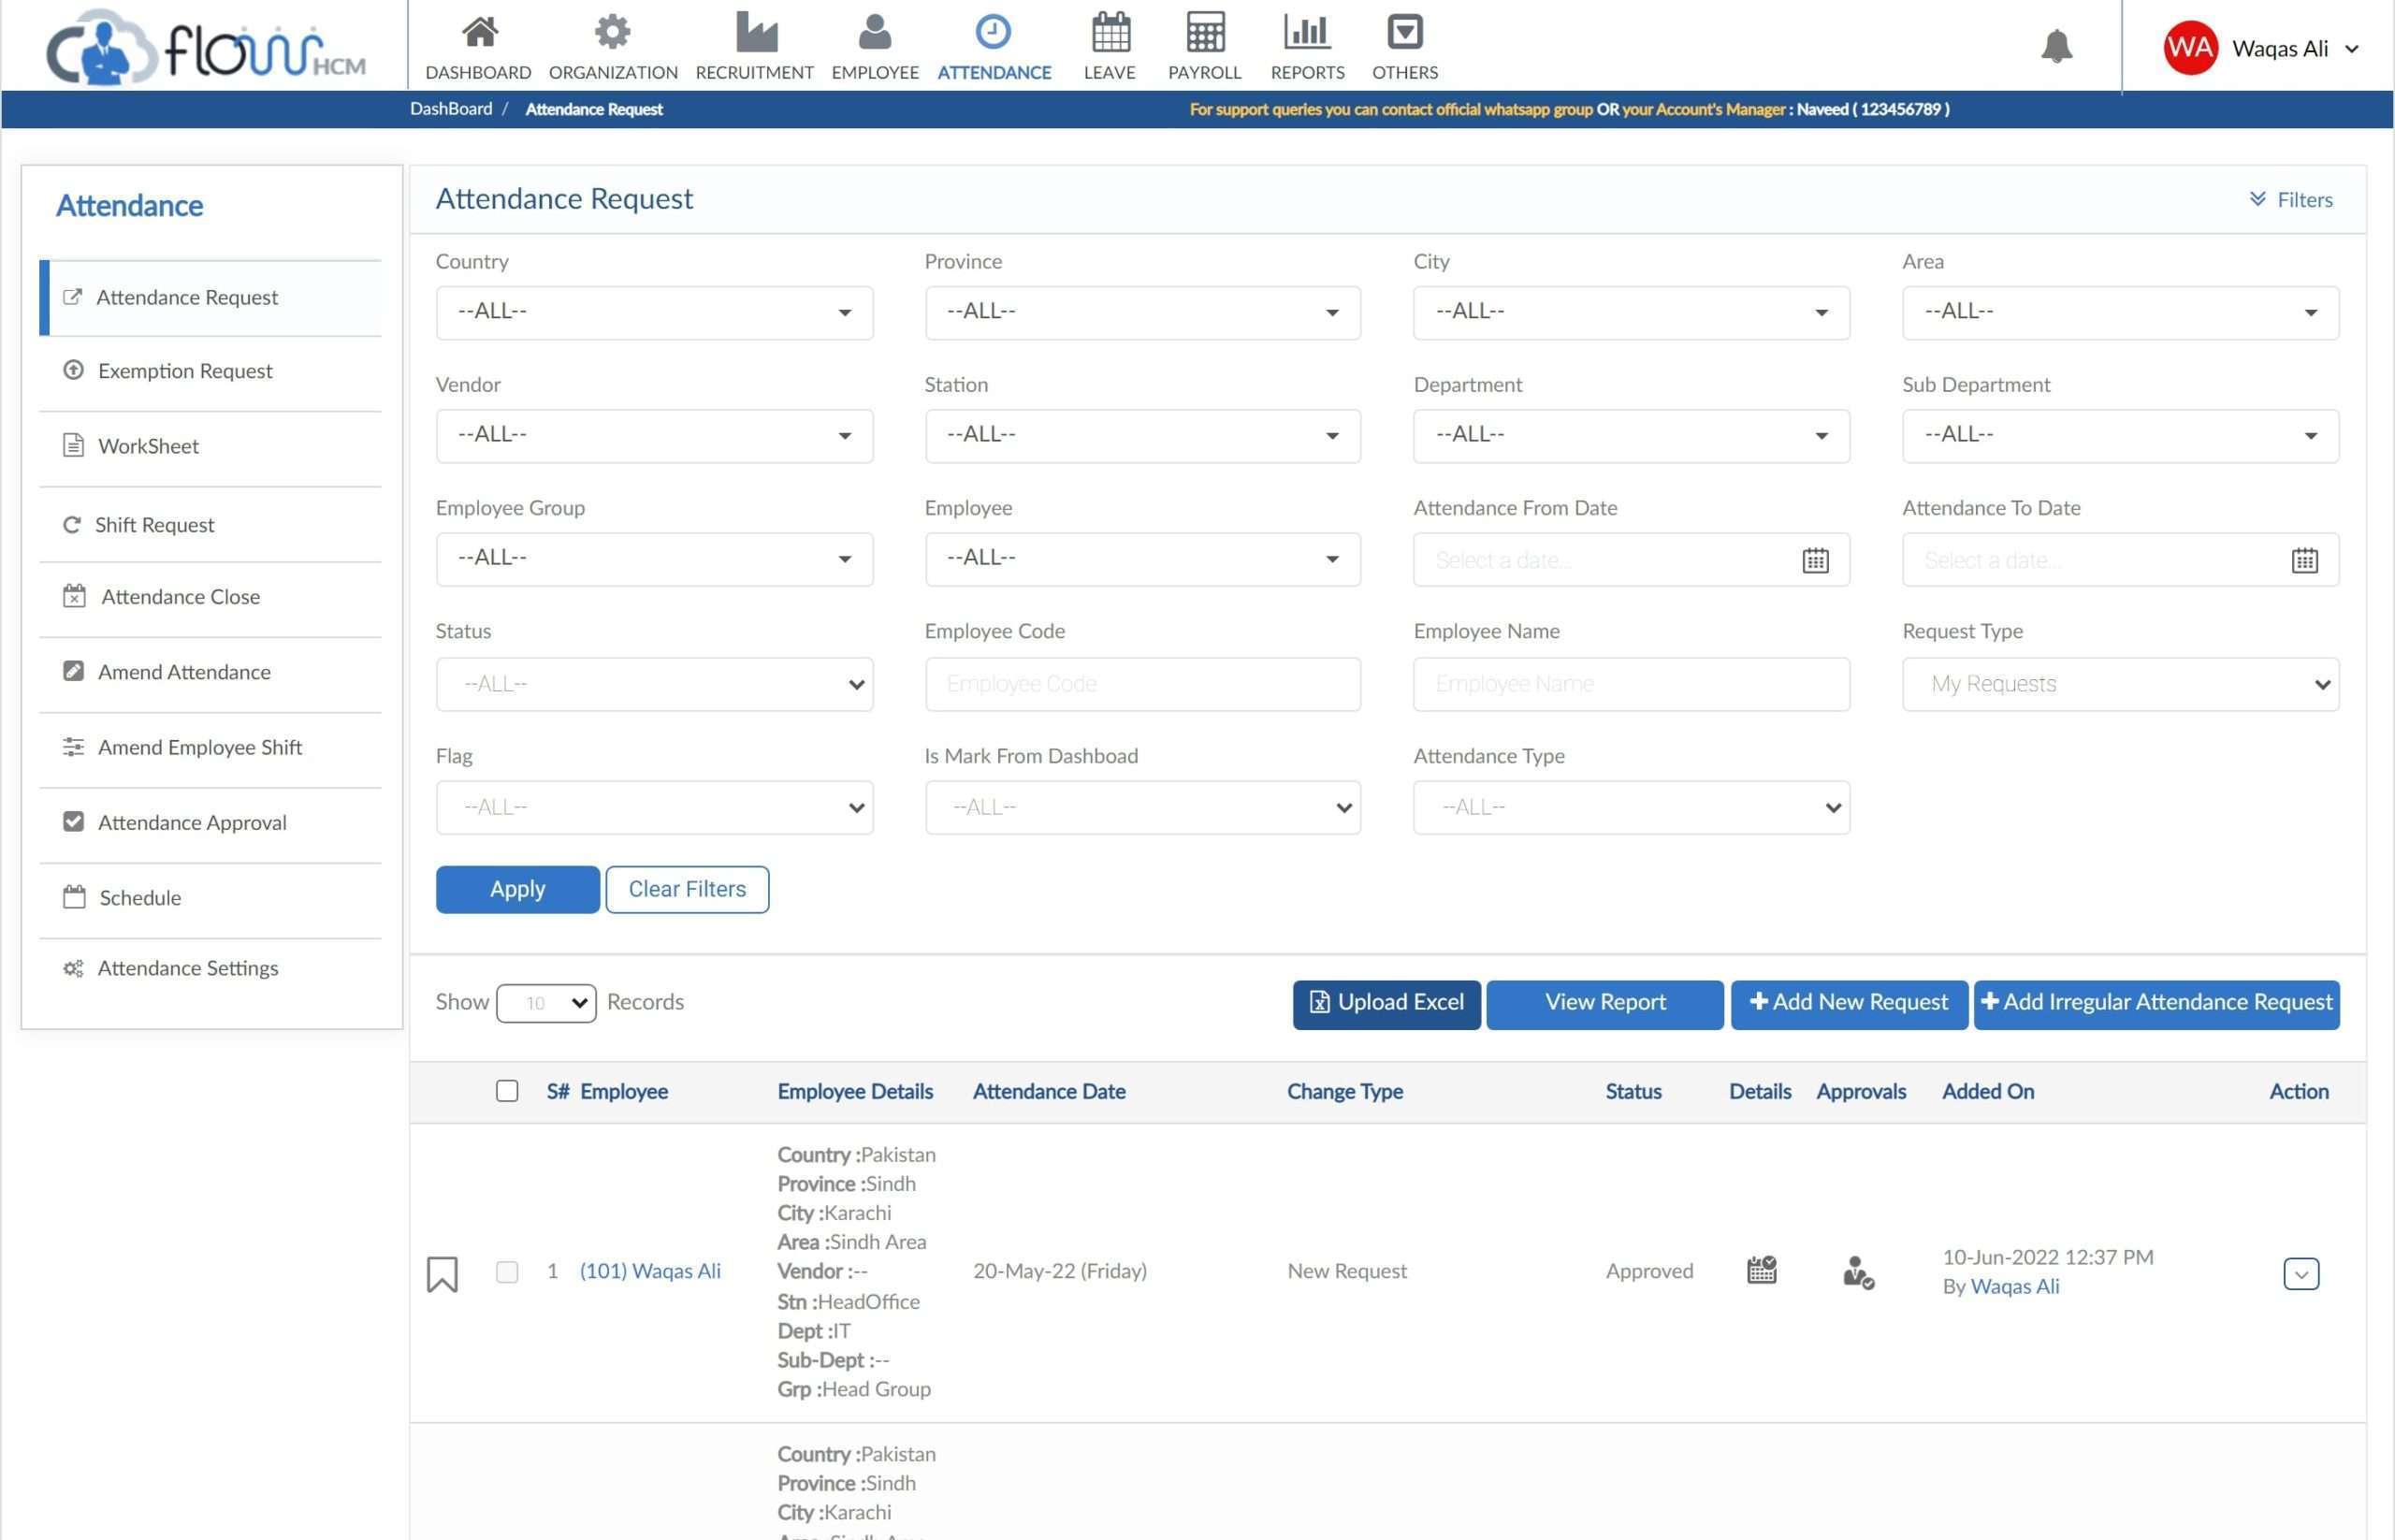Viewport: 2395px width, 1540px height.
Task: Open the Request Type dropdown showing My Requests
Action: click(x=2120, y=684)
